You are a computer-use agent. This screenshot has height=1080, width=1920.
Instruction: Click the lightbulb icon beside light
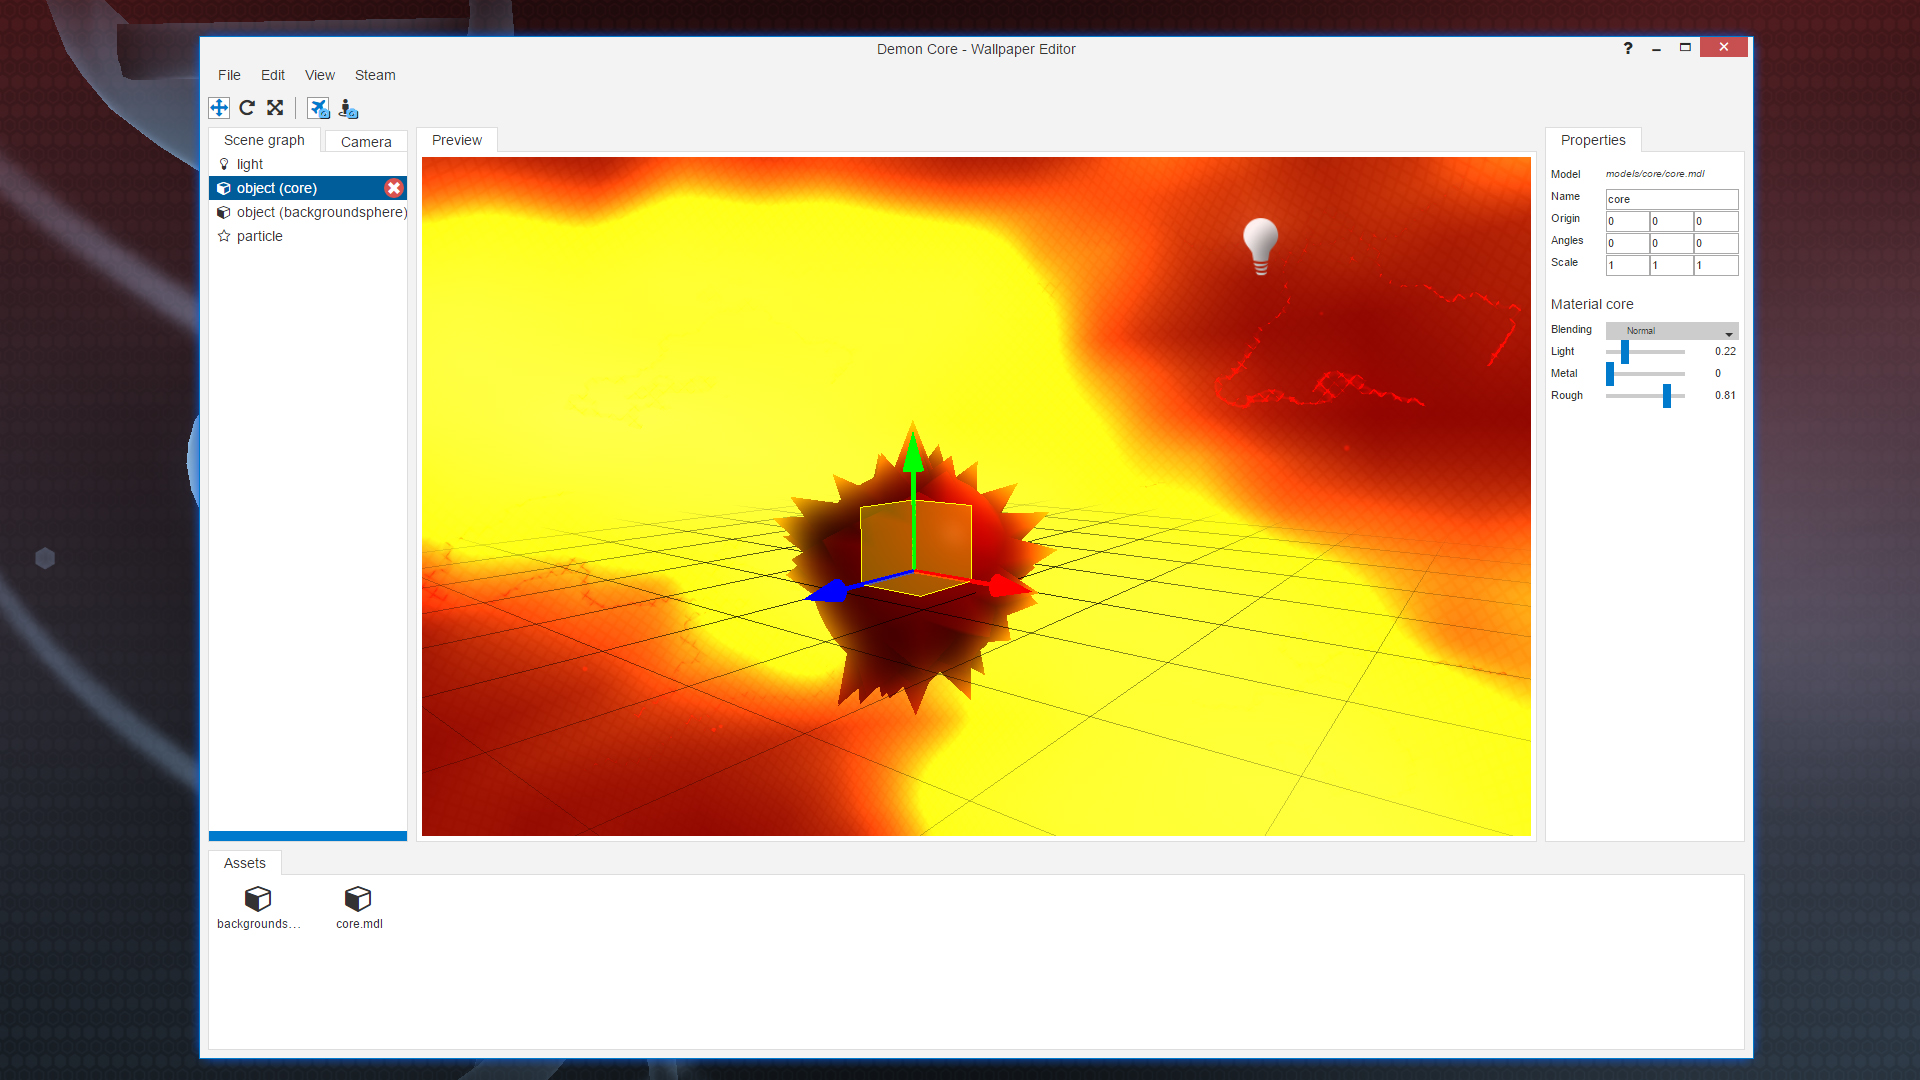[x=224, y=164]
